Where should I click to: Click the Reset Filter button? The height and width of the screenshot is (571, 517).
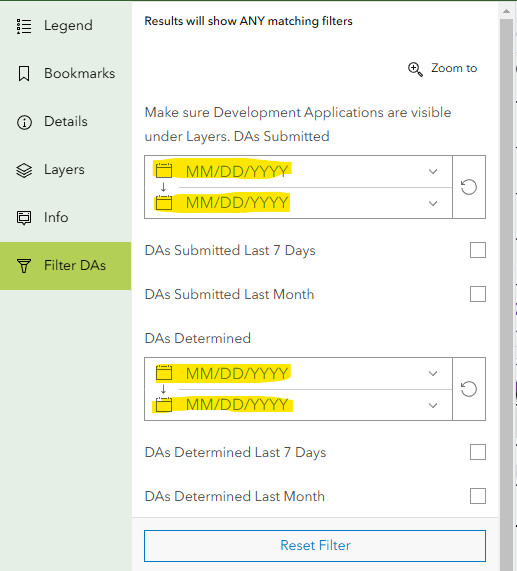pyautogui.click(x=315, y=546)
